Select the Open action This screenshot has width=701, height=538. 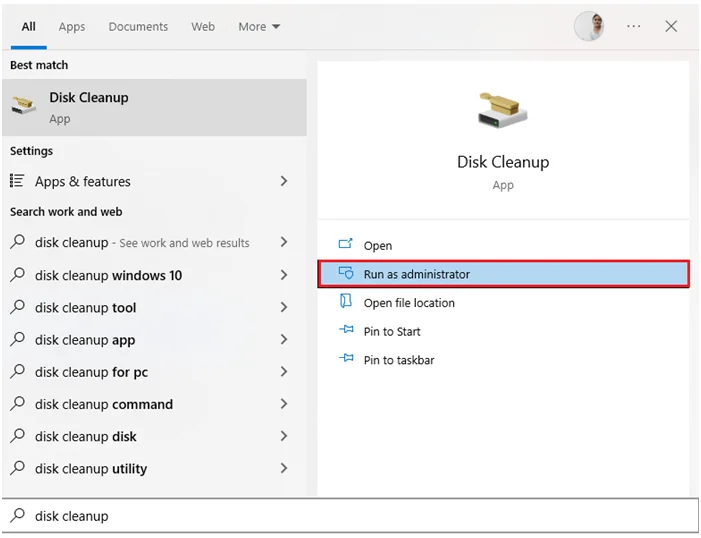(x=503, y=245)
